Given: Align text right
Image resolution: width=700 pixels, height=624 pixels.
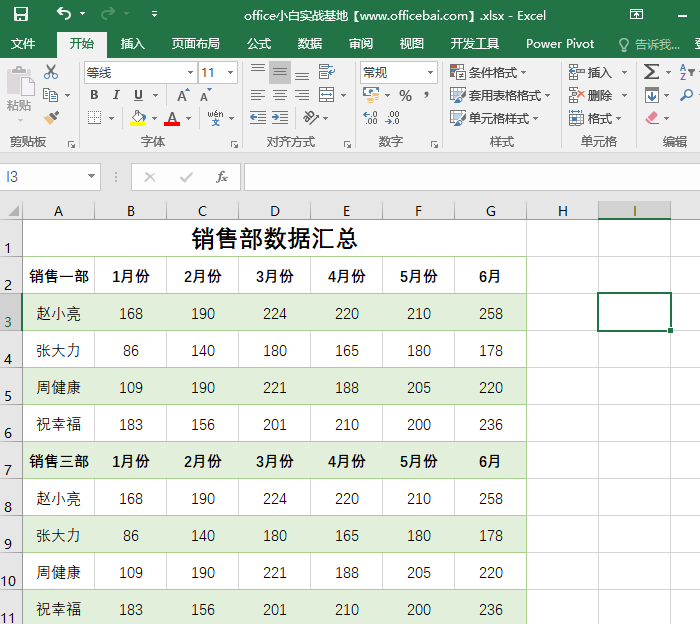Looking at the screenshot, I should (302, 95).
